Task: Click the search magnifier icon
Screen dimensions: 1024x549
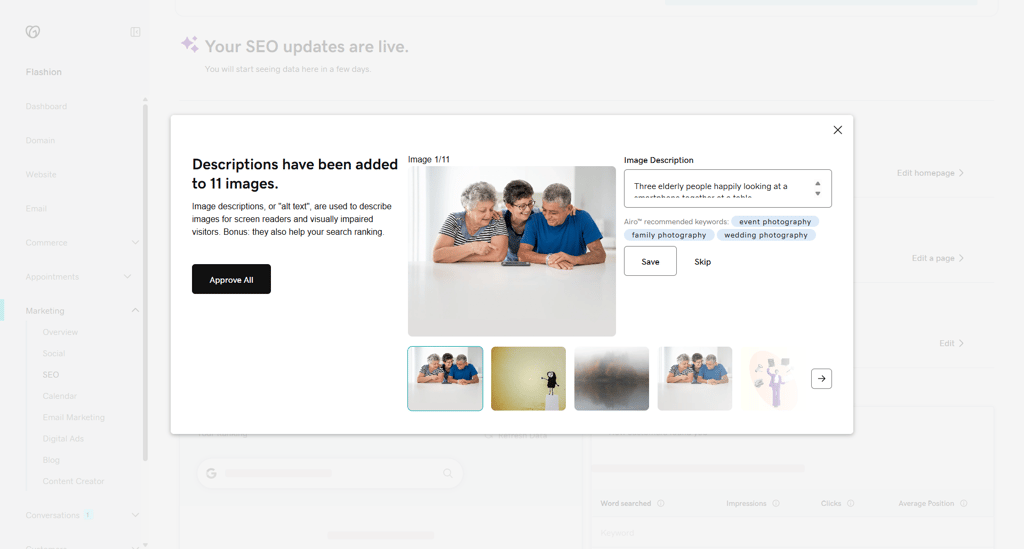Action: click(448, 473)
